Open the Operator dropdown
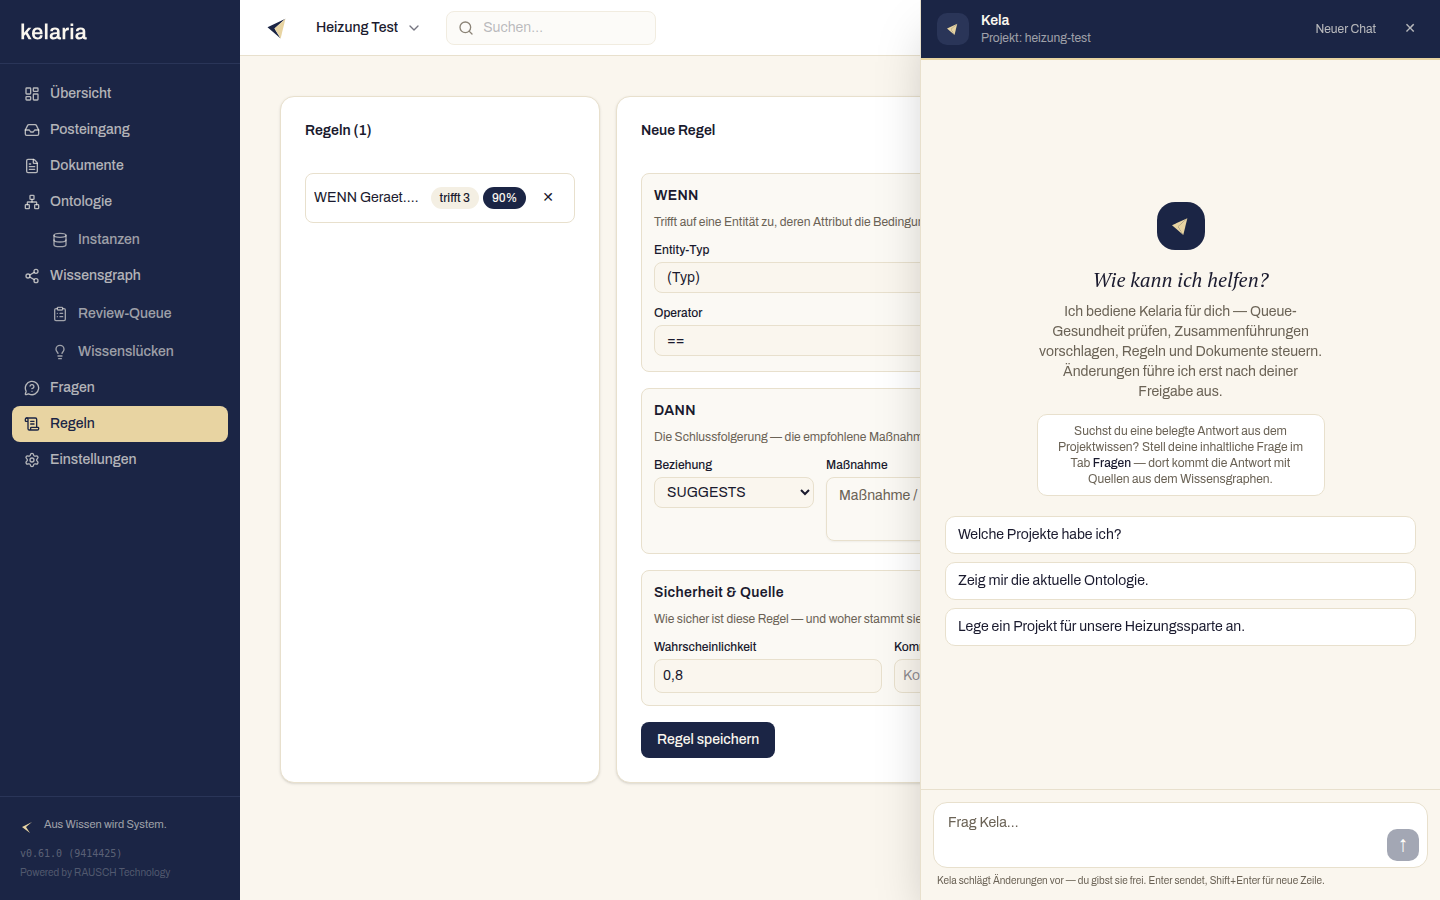Image resolution: width=1440 pixels, height=900 pixels. [x=787, y=340]
